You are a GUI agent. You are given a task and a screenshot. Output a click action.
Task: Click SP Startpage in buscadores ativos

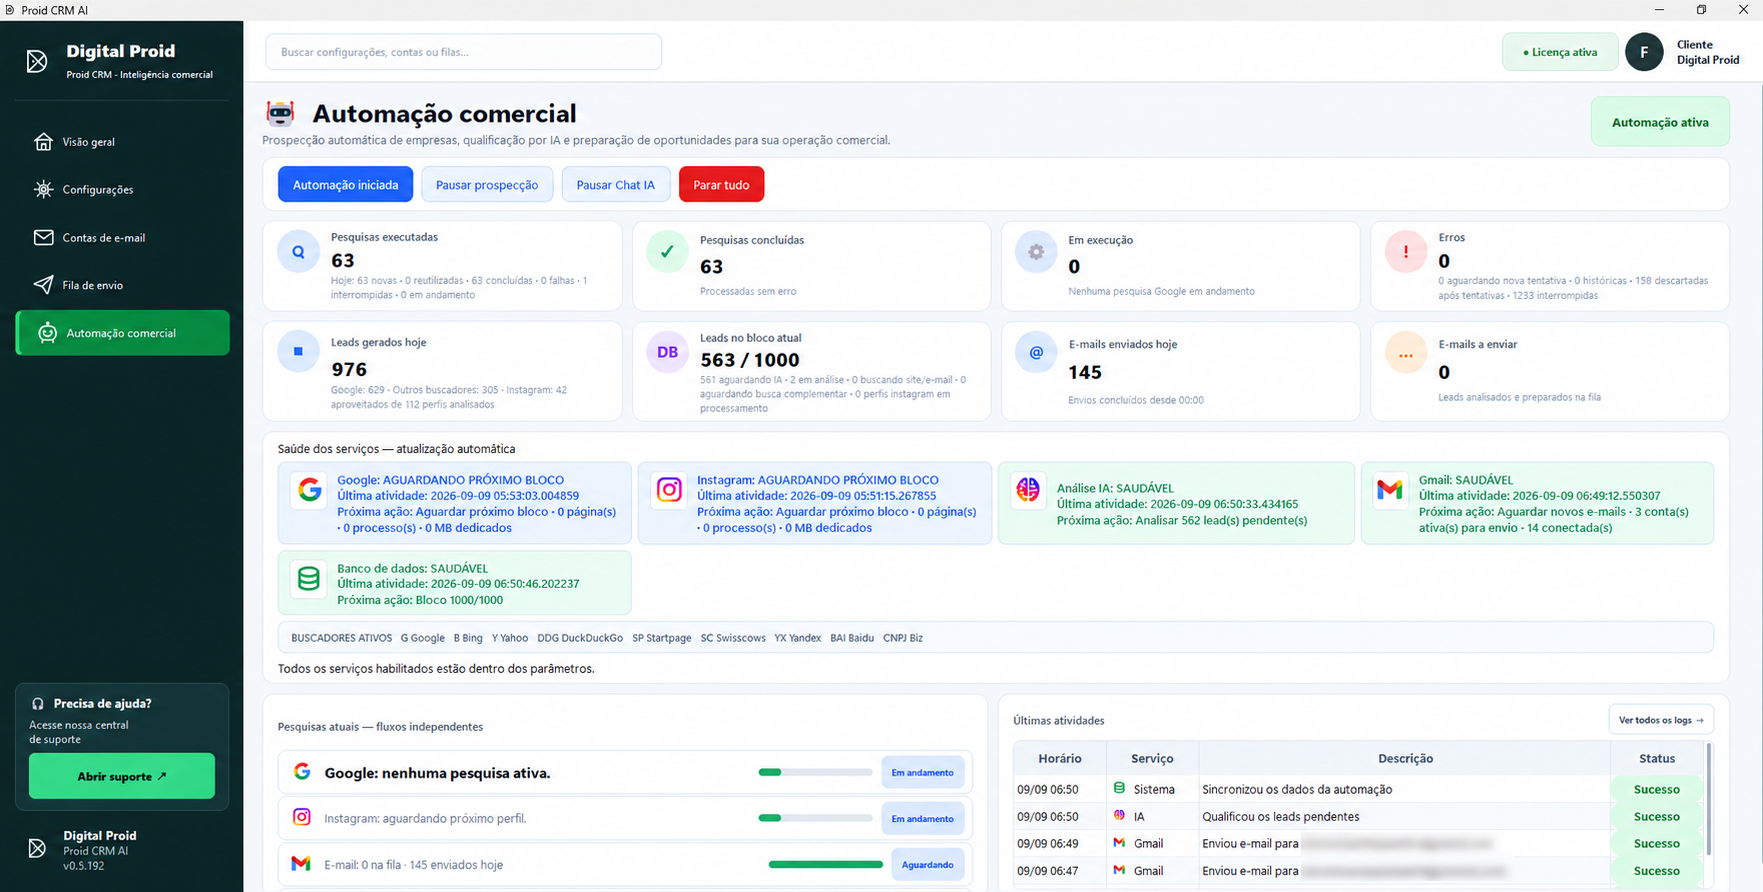pyautogui.click(x=662, y=638)
